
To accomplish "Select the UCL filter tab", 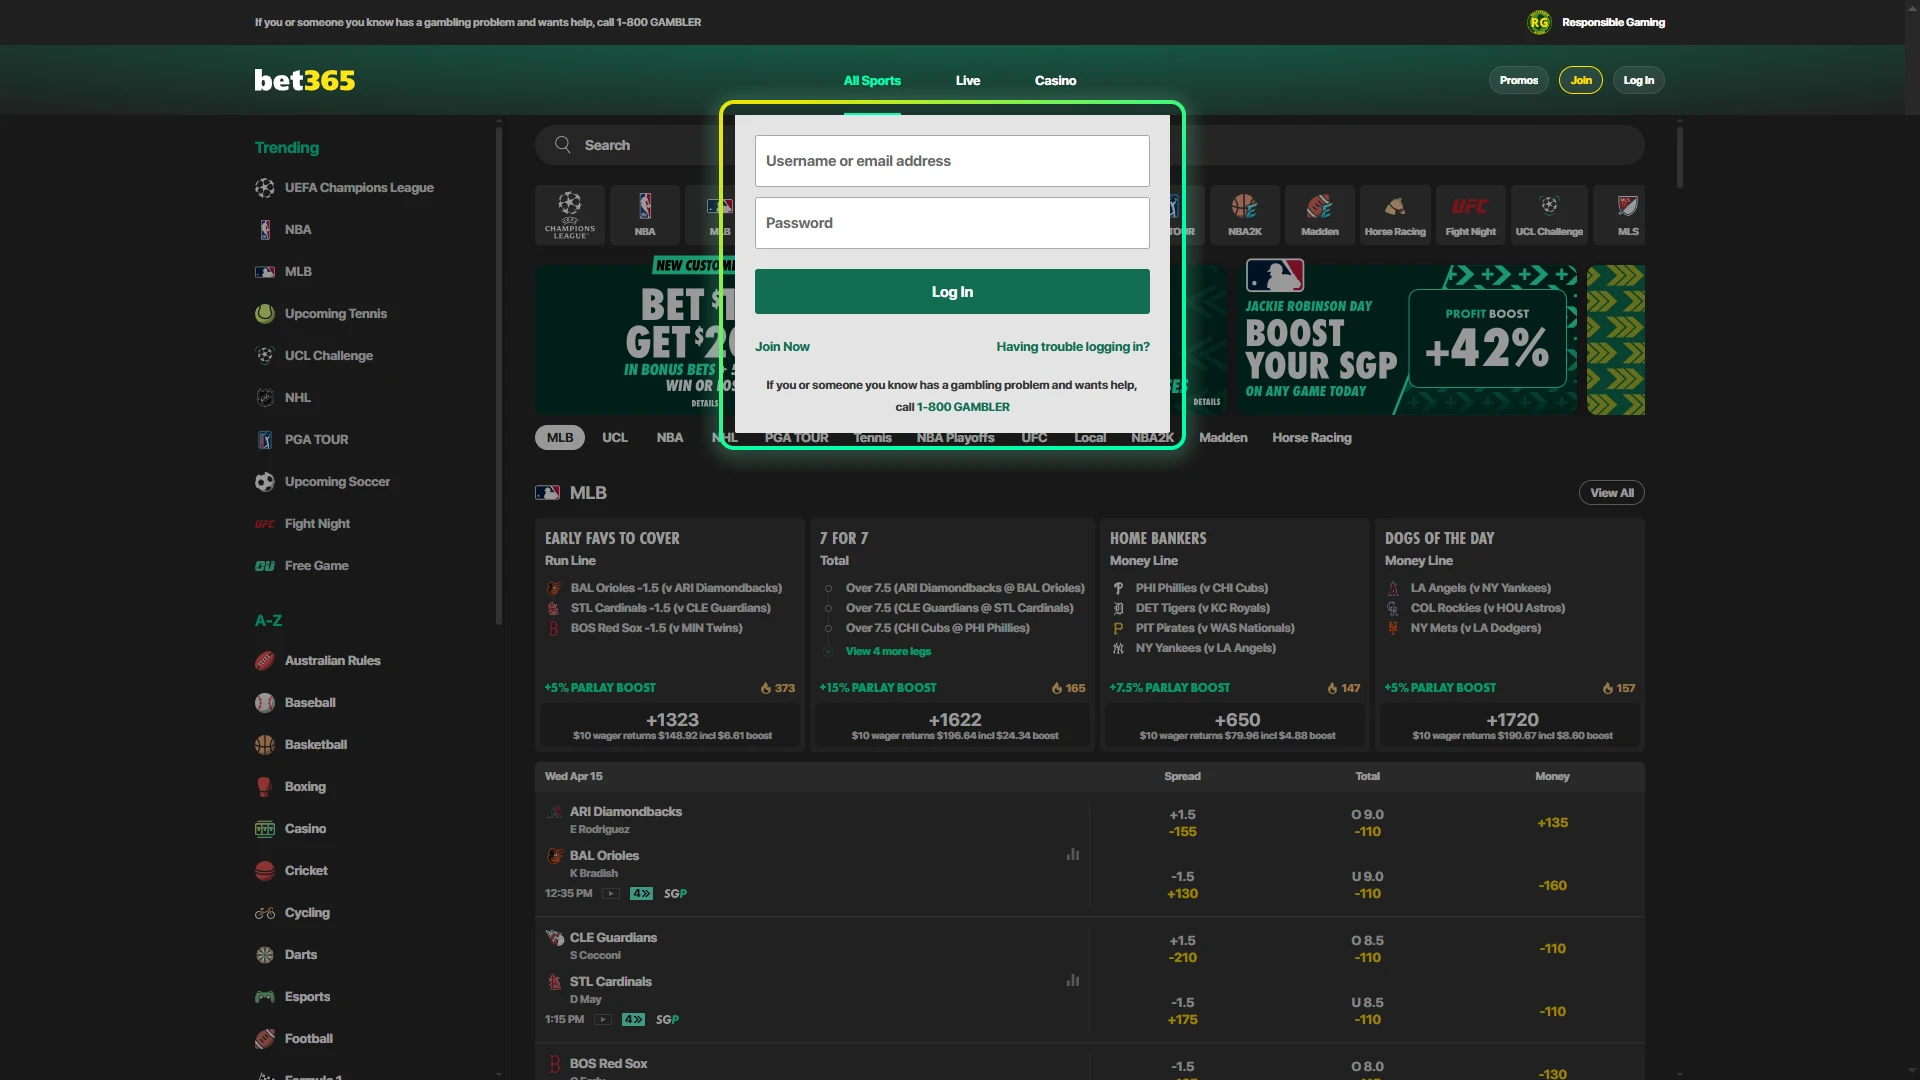I will click(x=615, y=438).
